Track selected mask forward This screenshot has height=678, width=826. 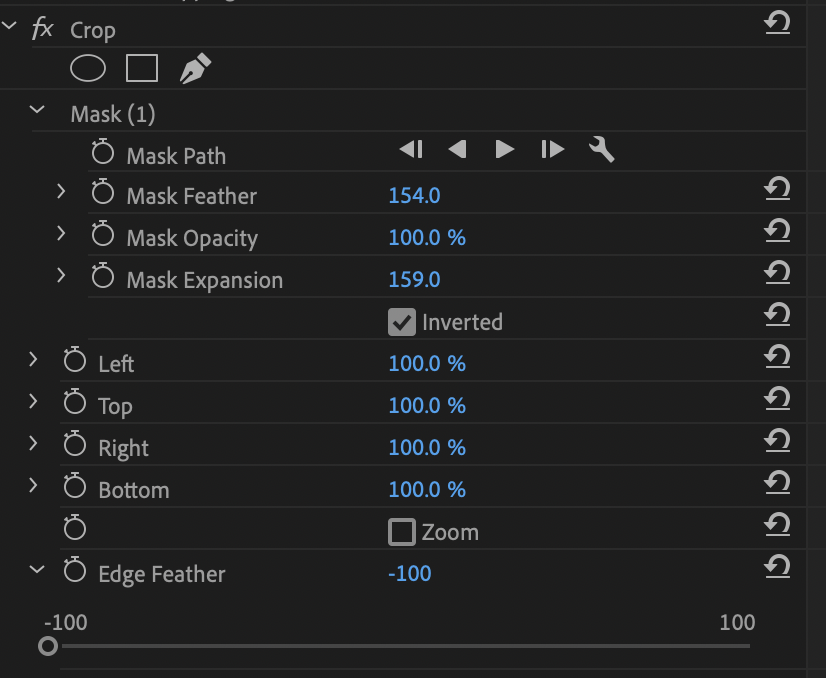tap(505, 150)
